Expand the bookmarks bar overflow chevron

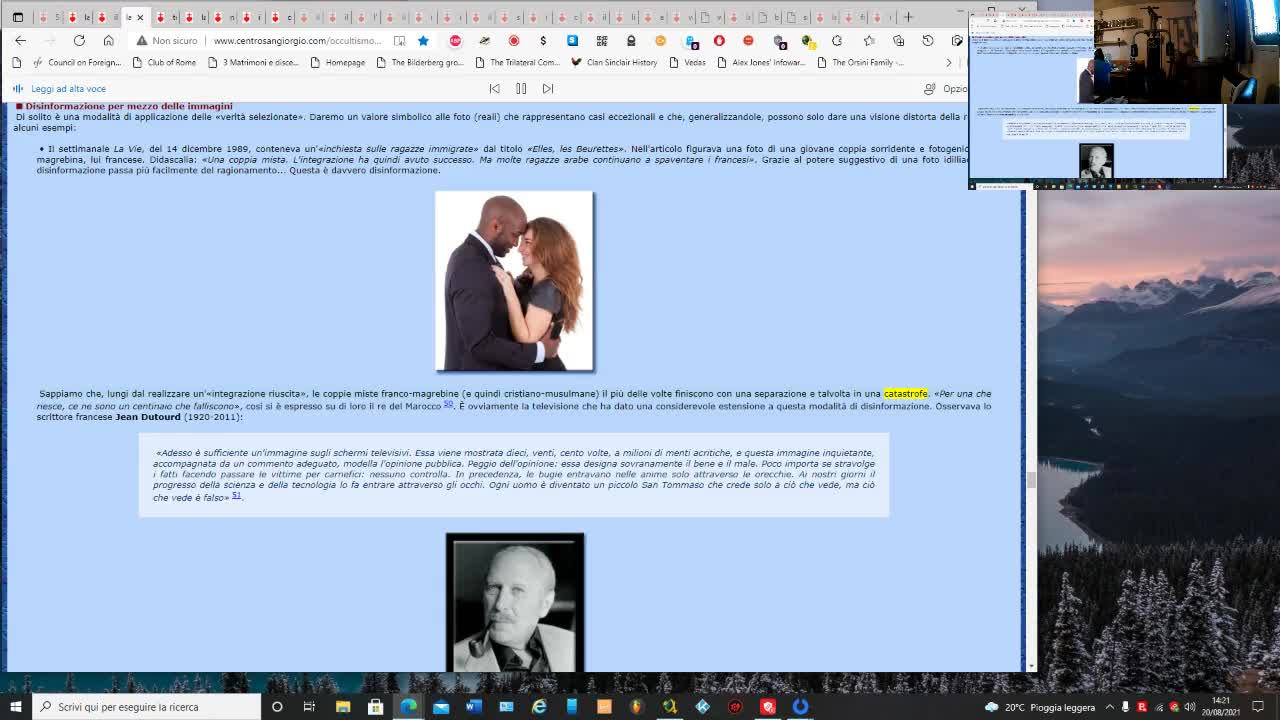click(x=949, y=62)
